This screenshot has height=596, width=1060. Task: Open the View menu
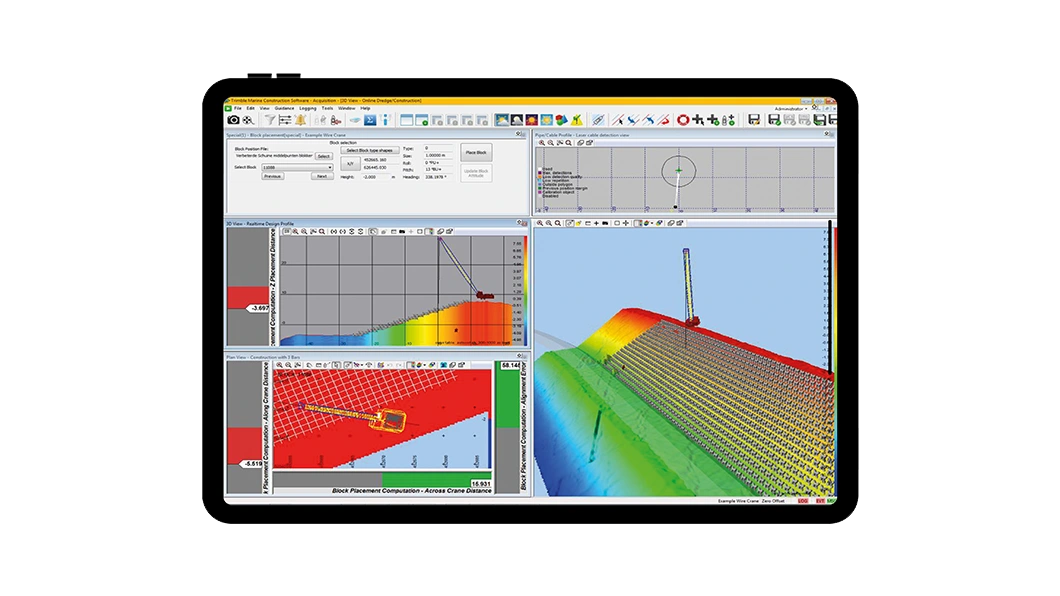coord(264,108)
